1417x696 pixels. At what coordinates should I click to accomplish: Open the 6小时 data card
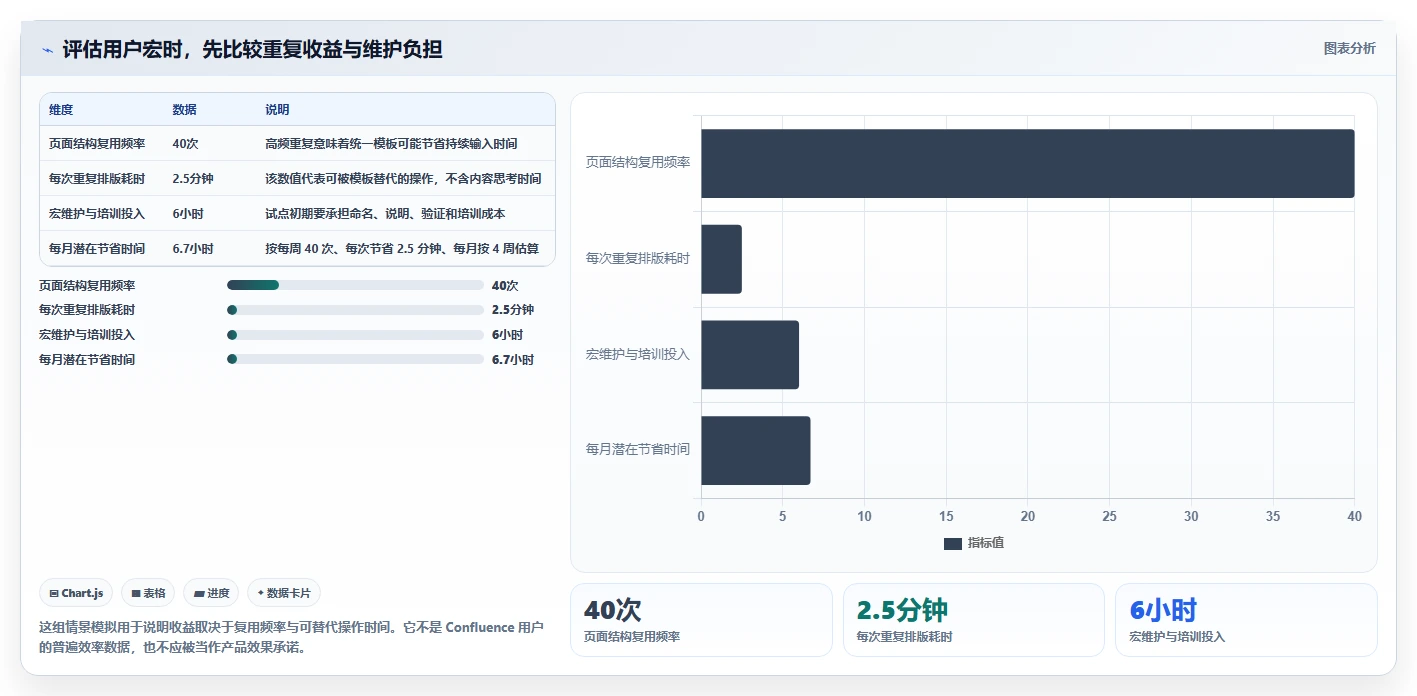tap(1246, 620)
